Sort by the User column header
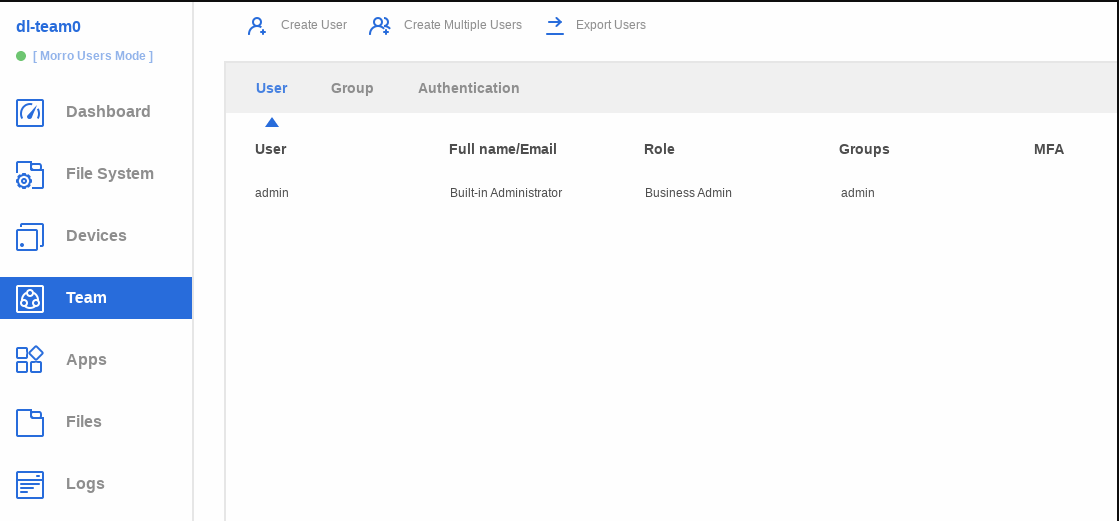Image resolution: width=1119 pixels, height=521 pixels. 271,149
